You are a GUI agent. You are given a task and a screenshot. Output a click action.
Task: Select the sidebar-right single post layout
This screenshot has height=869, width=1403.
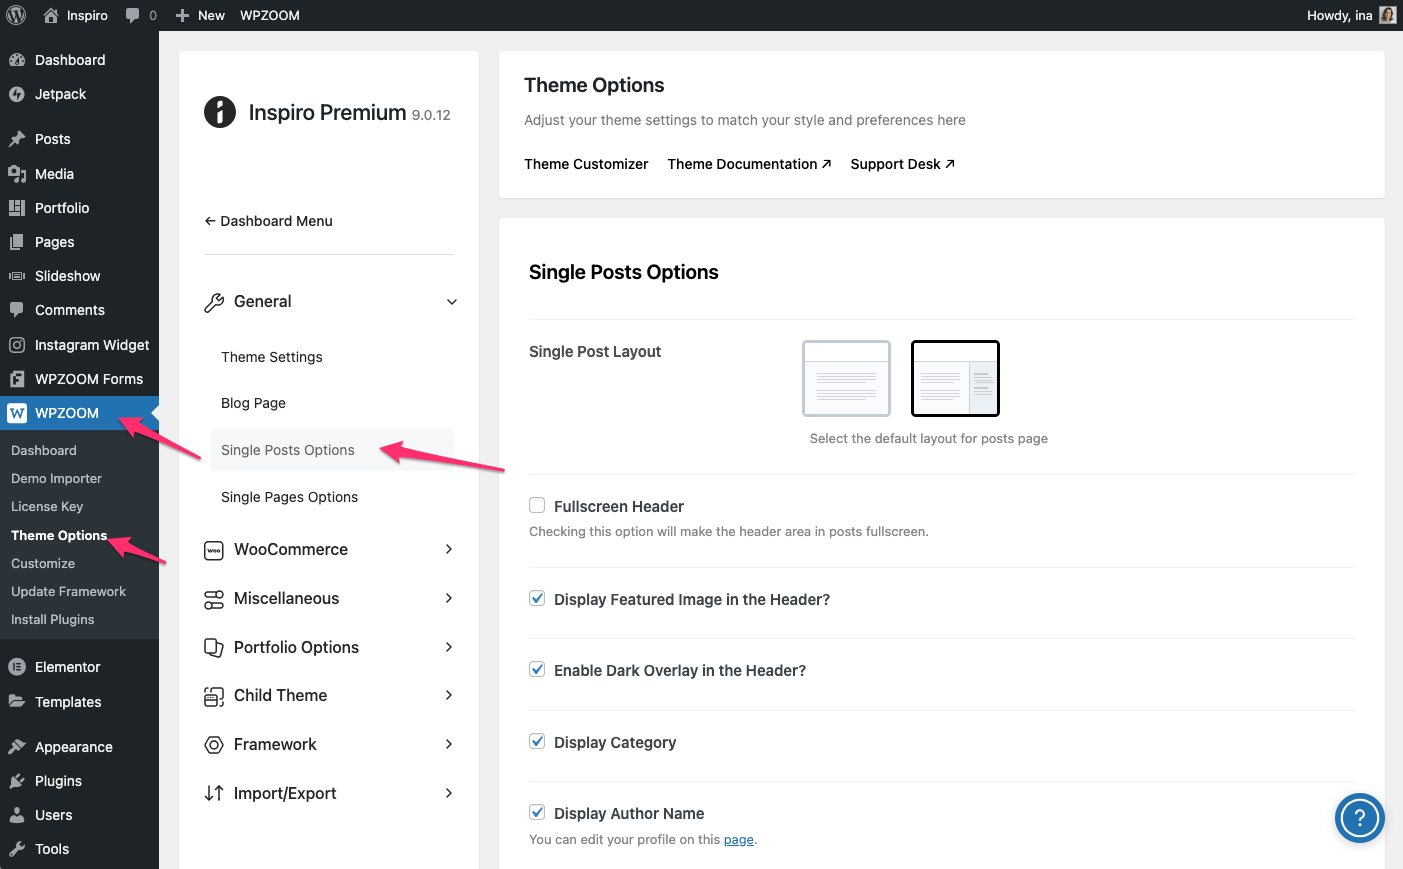(955, 378)
